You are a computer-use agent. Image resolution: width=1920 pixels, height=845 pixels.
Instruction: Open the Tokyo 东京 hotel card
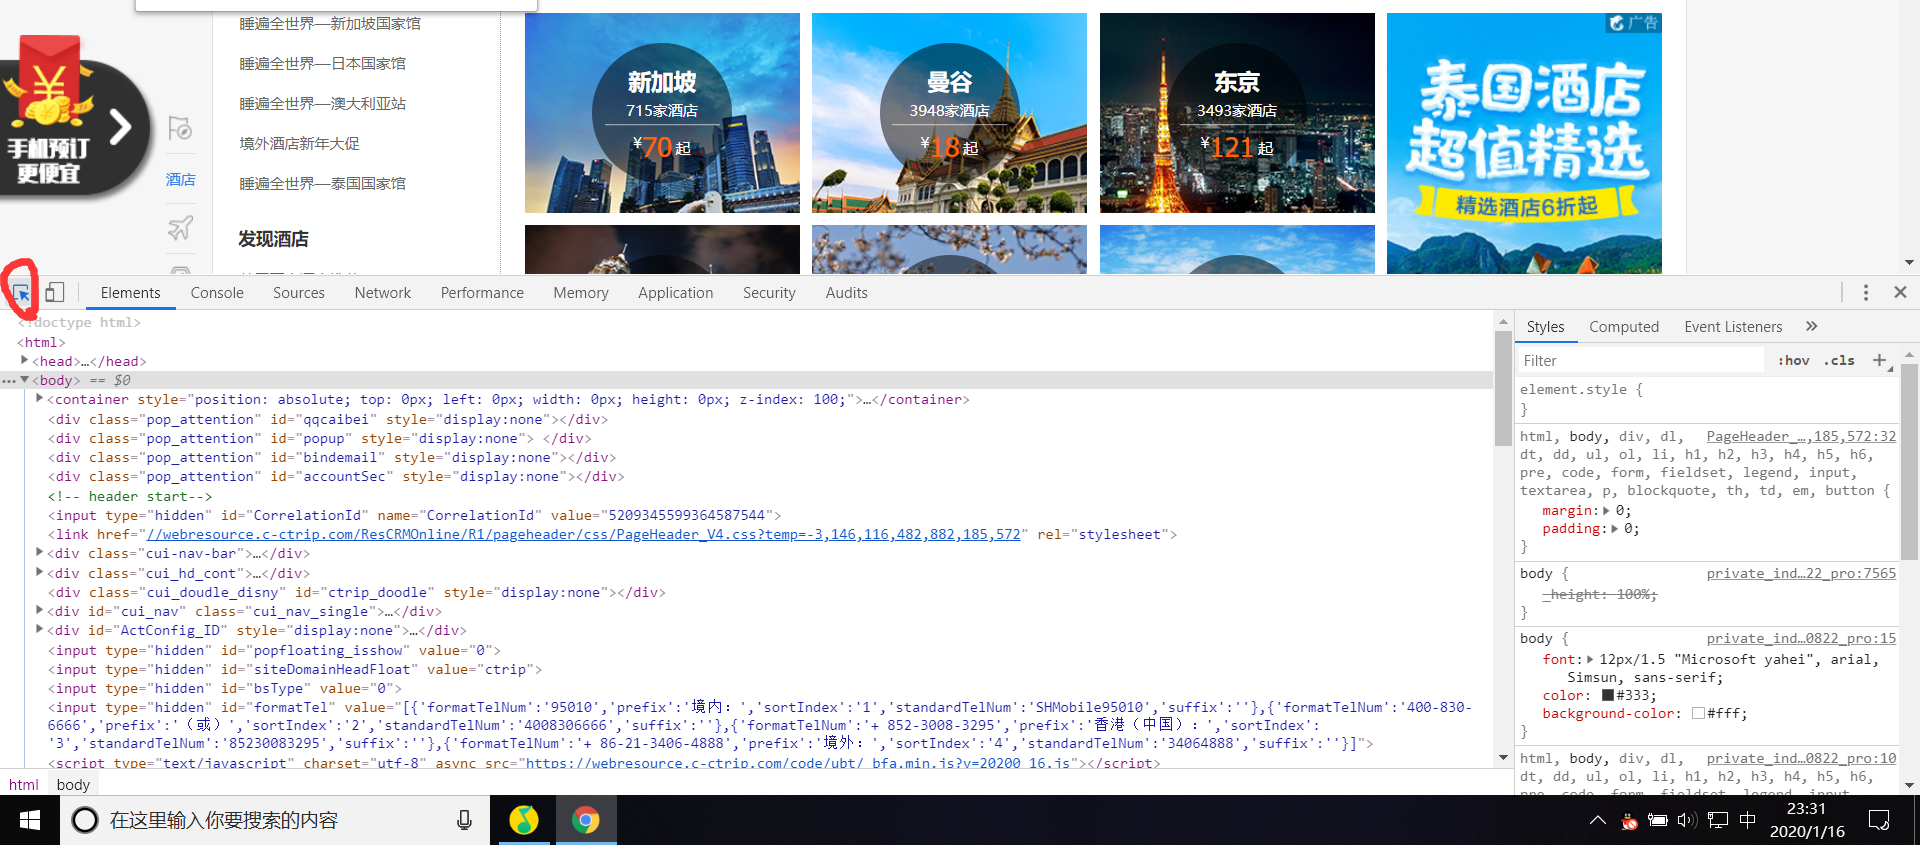pyautogui.click(x=1237, y=113)
